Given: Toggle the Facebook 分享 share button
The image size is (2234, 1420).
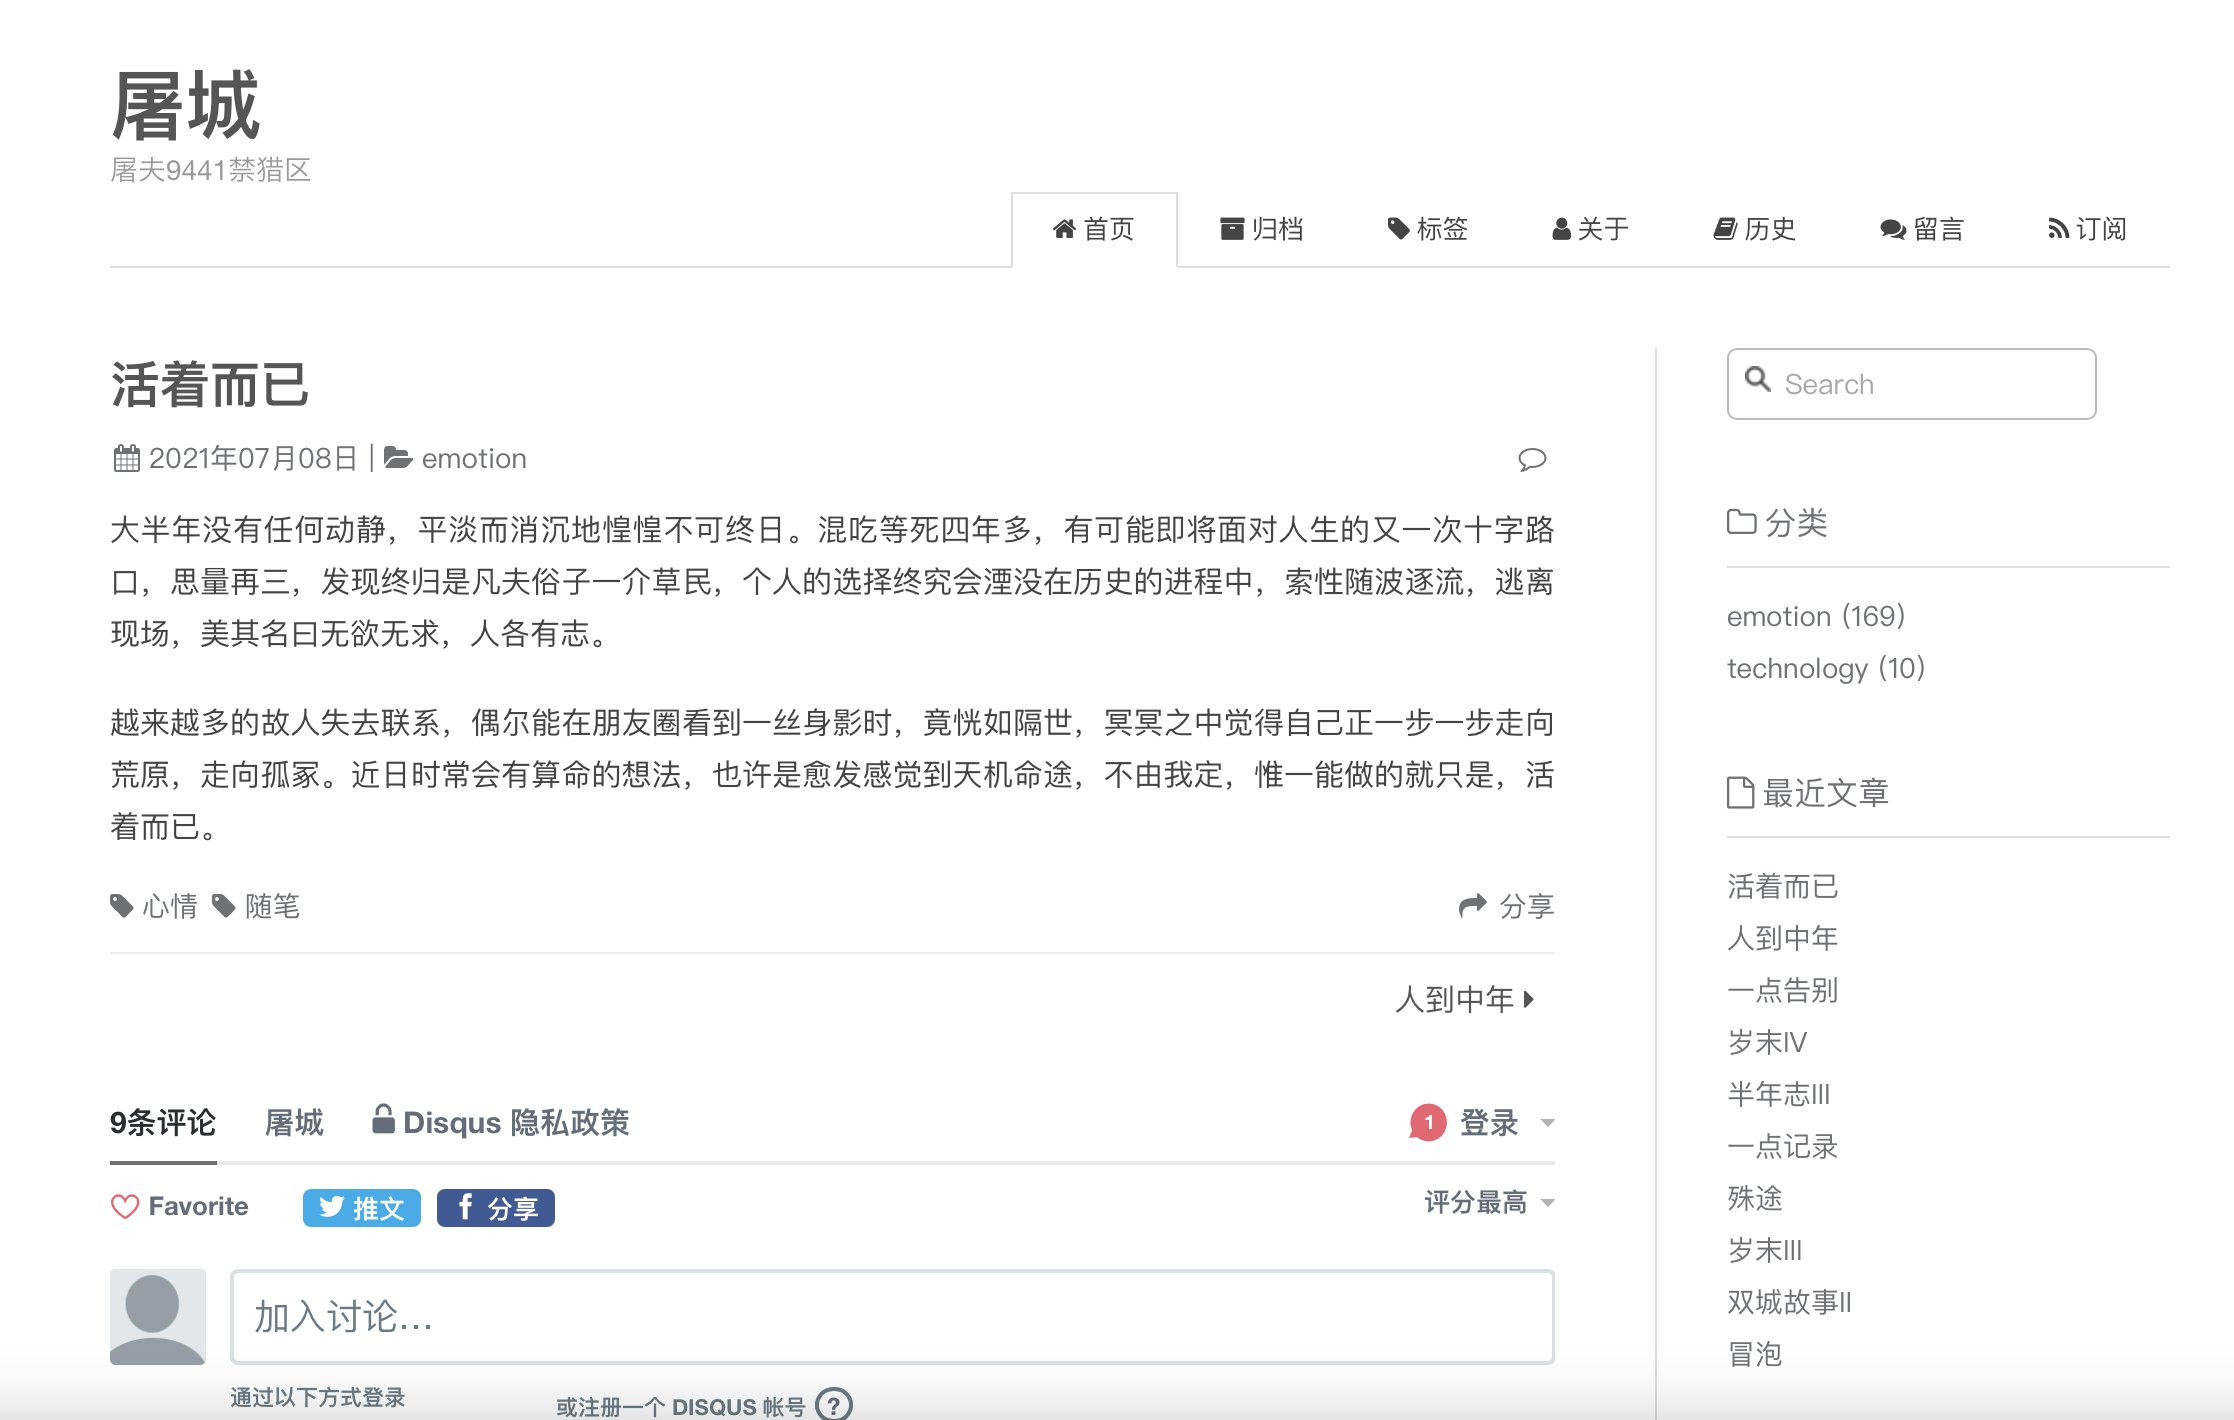Looking at the screenshot, I should (495, 1207).
